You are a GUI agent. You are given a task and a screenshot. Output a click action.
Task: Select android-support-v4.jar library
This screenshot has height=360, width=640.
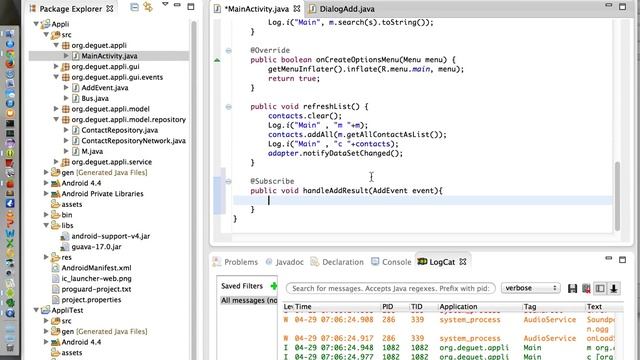coord(110,236)
